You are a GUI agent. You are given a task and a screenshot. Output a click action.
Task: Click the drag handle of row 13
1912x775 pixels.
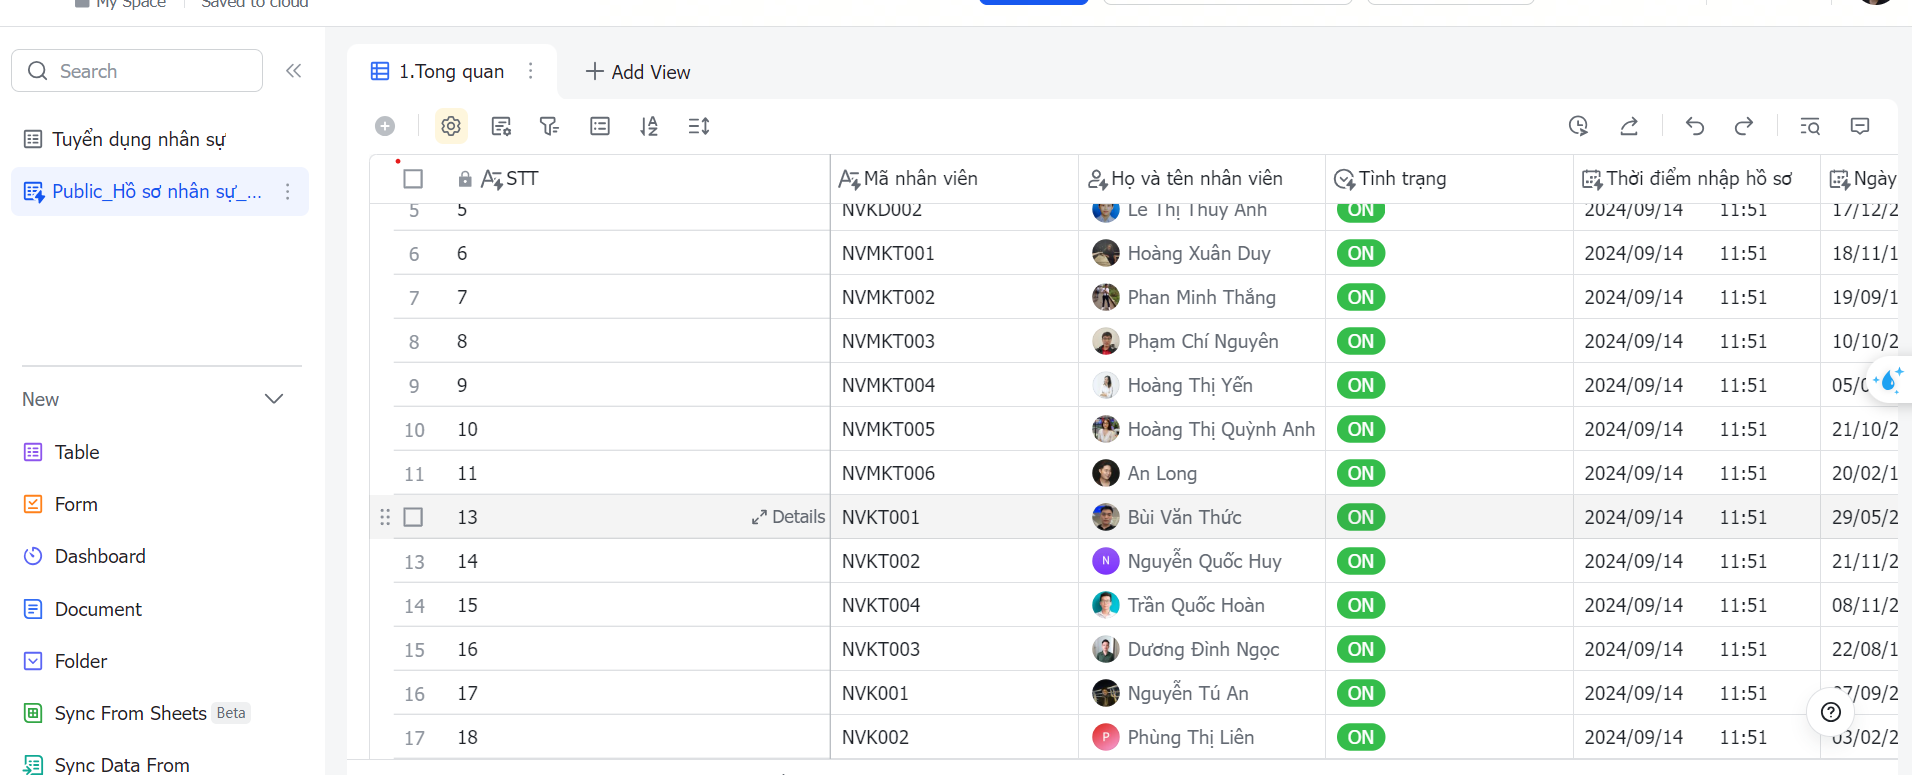click(385, 517)
